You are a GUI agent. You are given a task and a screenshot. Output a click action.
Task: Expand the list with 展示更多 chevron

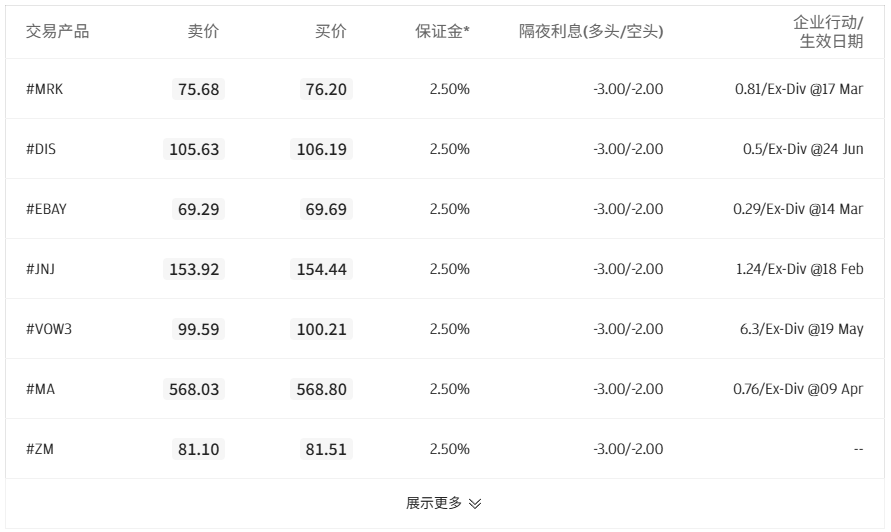click(444, 503)
